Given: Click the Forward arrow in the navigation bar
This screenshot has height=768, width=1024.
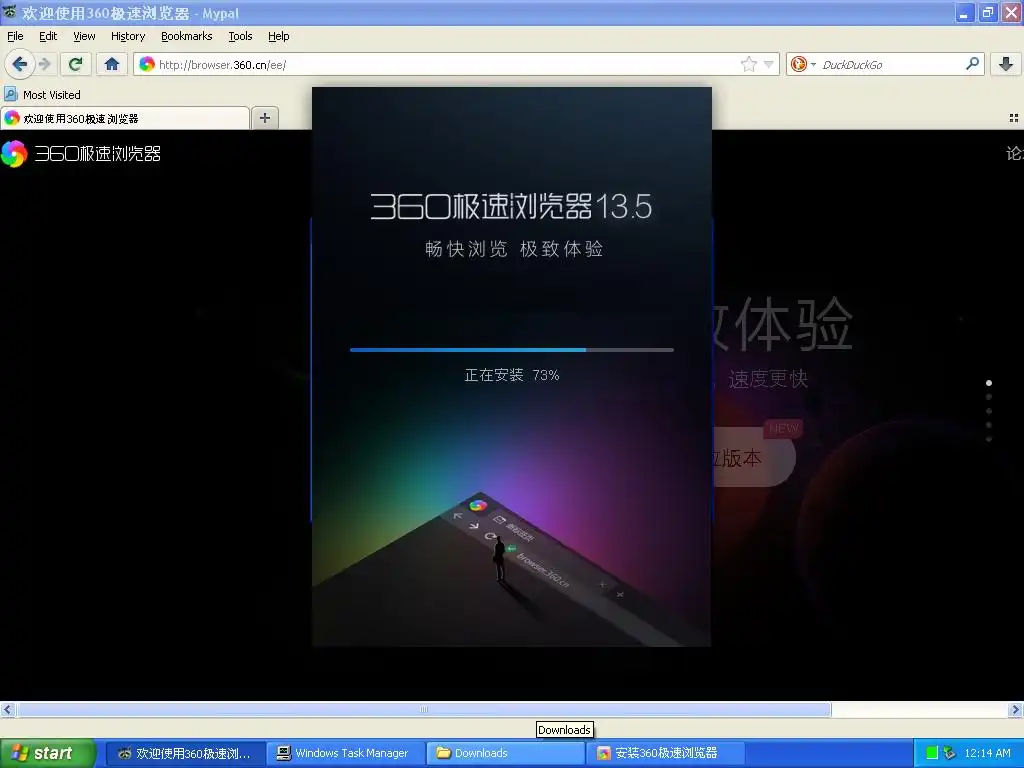Looking at the screenshot, I should [x=44, y=64].
